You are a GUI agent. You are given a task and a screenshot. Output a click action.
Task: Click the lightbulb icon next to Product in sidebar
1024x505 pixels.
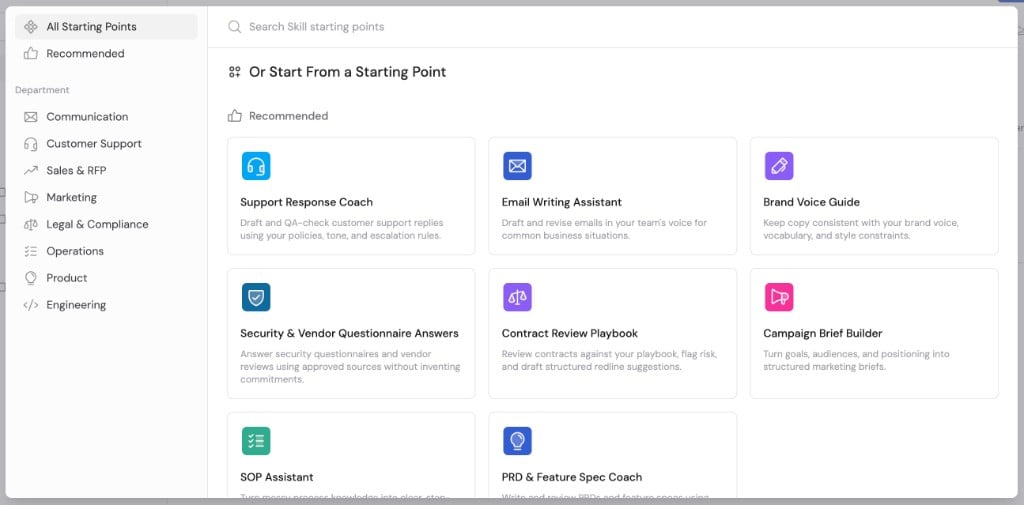click(x=30, y=278)
